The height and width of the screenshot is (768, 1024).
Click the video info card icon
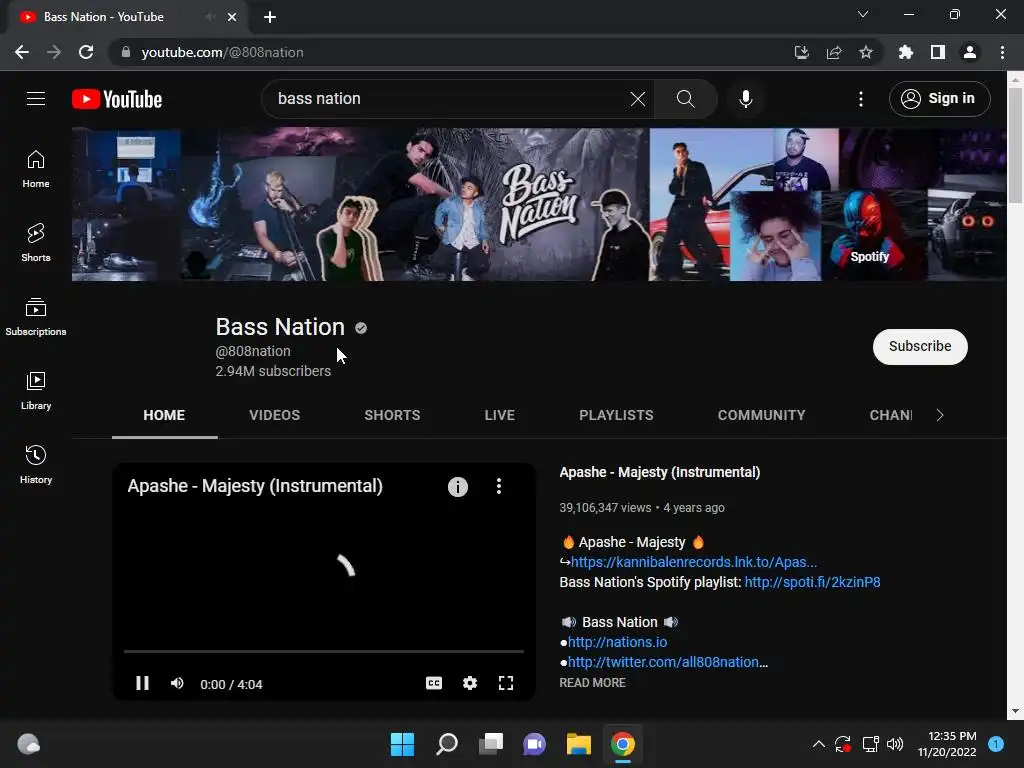[458, 487]
